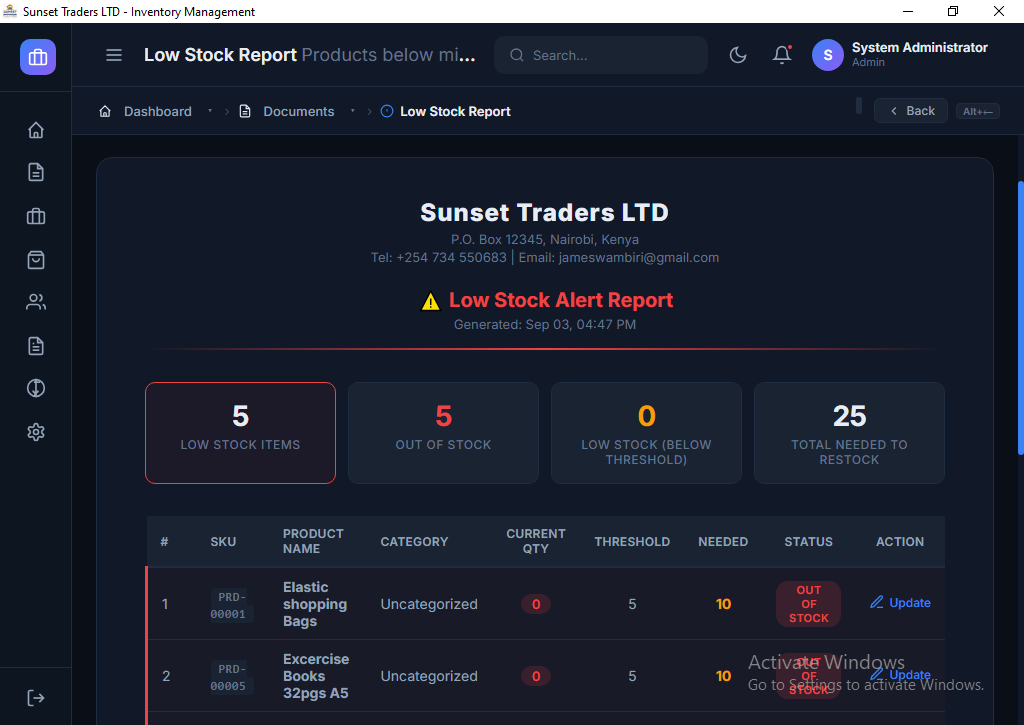The image size is (1024, 725).
Task: Click the 0 quantity badge for Excercise Books
Action: click(x=536, y=676)
